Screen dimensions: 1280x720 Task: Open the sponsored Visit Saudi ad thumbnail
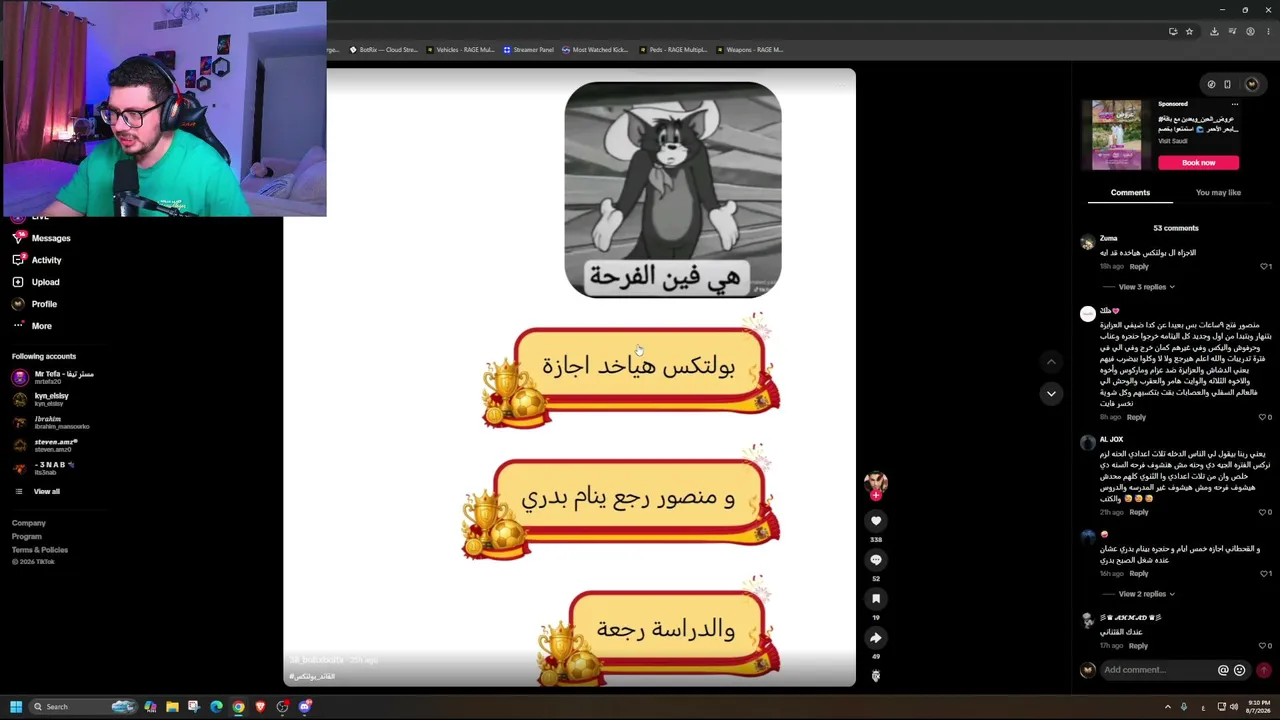pyautogui.click(x=1117, y=135)
